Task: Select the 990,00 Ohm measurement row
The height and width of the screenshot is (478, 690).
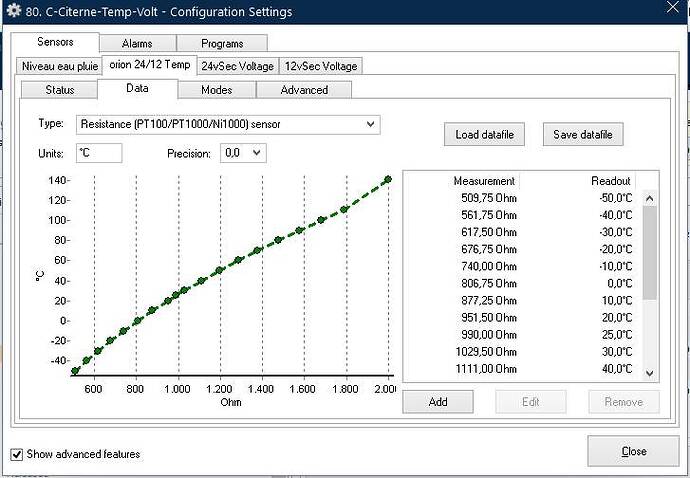Action: pos(523,335)
